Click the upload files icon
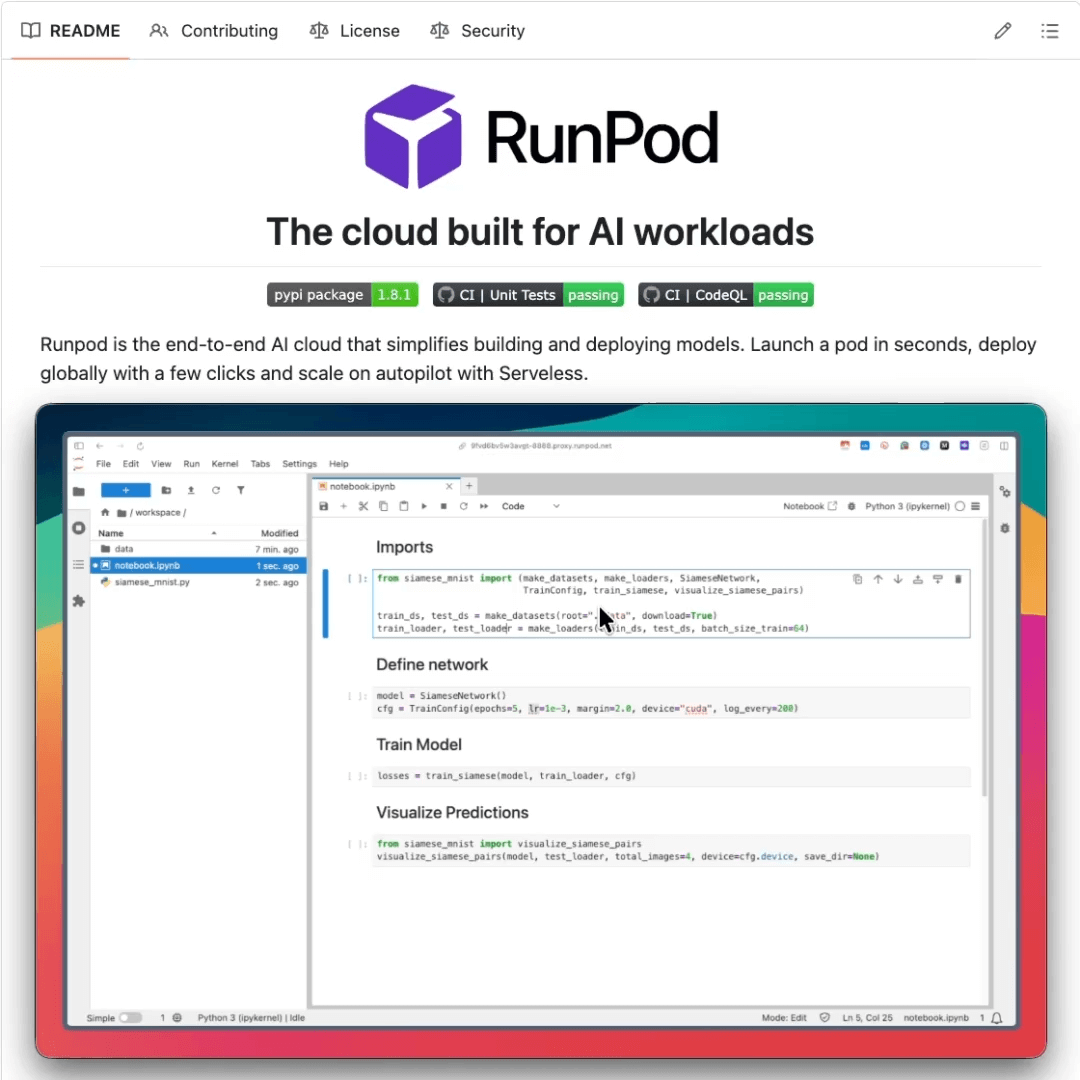1080x1080 pixels. [191, 490]
